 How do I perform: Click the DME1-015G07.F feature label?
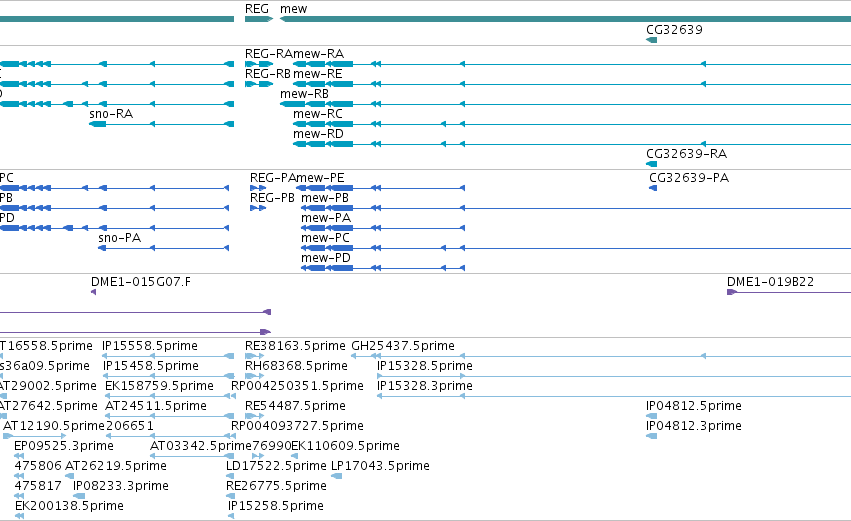pos(141,282)
